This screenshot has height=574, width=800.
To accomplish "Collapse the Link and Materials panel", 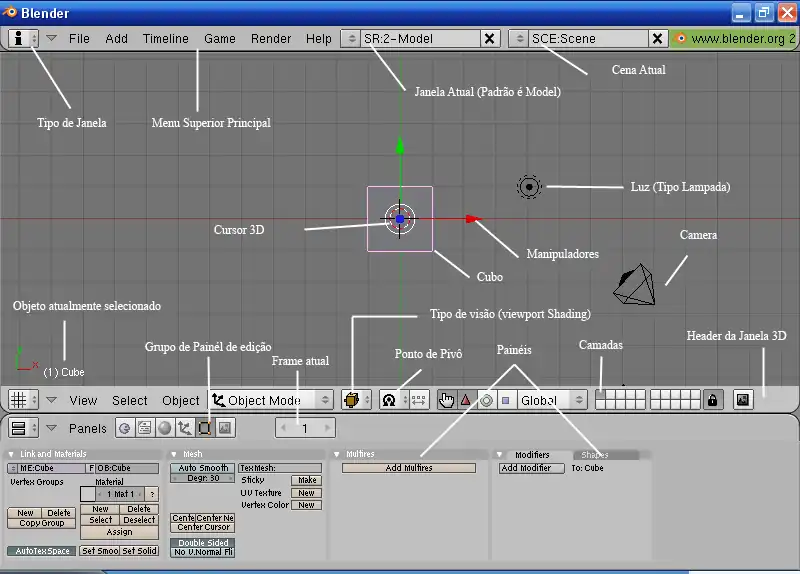I will coord(12,455).
